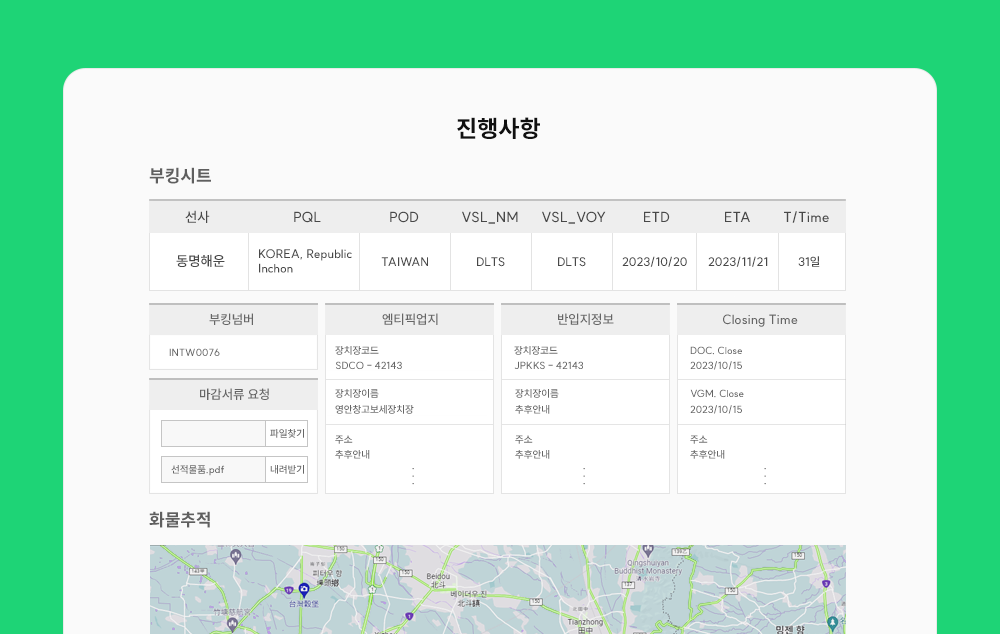Viewport: 1000px width, 634px height.
Task: Select the 선적물품.pdf file field
Action: (213, 469)
